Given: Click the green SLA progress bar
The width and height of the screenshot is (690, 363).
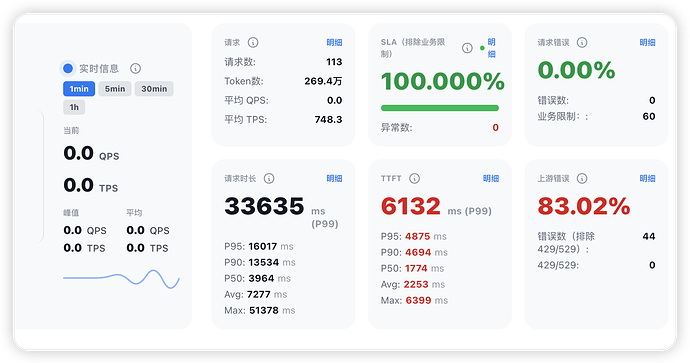Looking at the screenshot, I should [440, 108].
